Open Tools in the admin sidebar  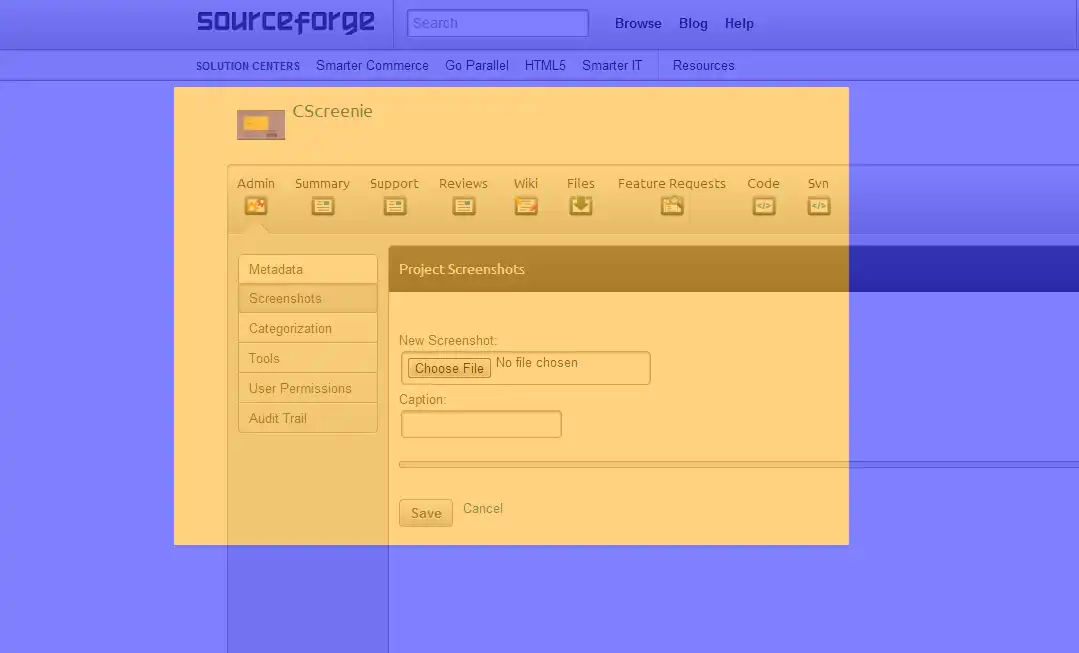point(308,358)
